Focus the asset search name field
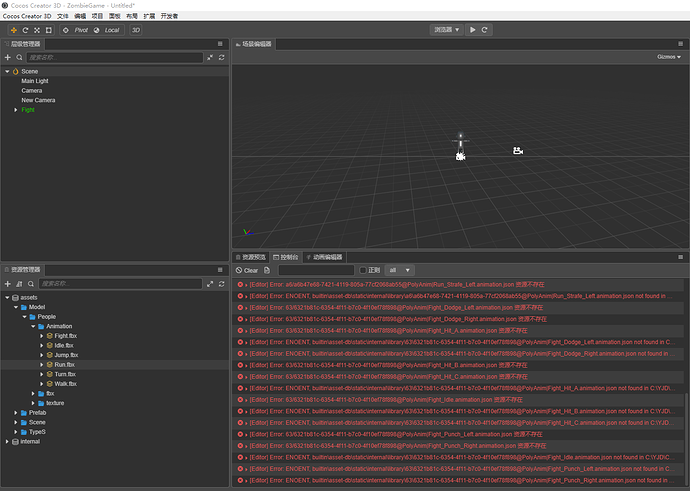690x491 pixels. [x=121, y=284]
